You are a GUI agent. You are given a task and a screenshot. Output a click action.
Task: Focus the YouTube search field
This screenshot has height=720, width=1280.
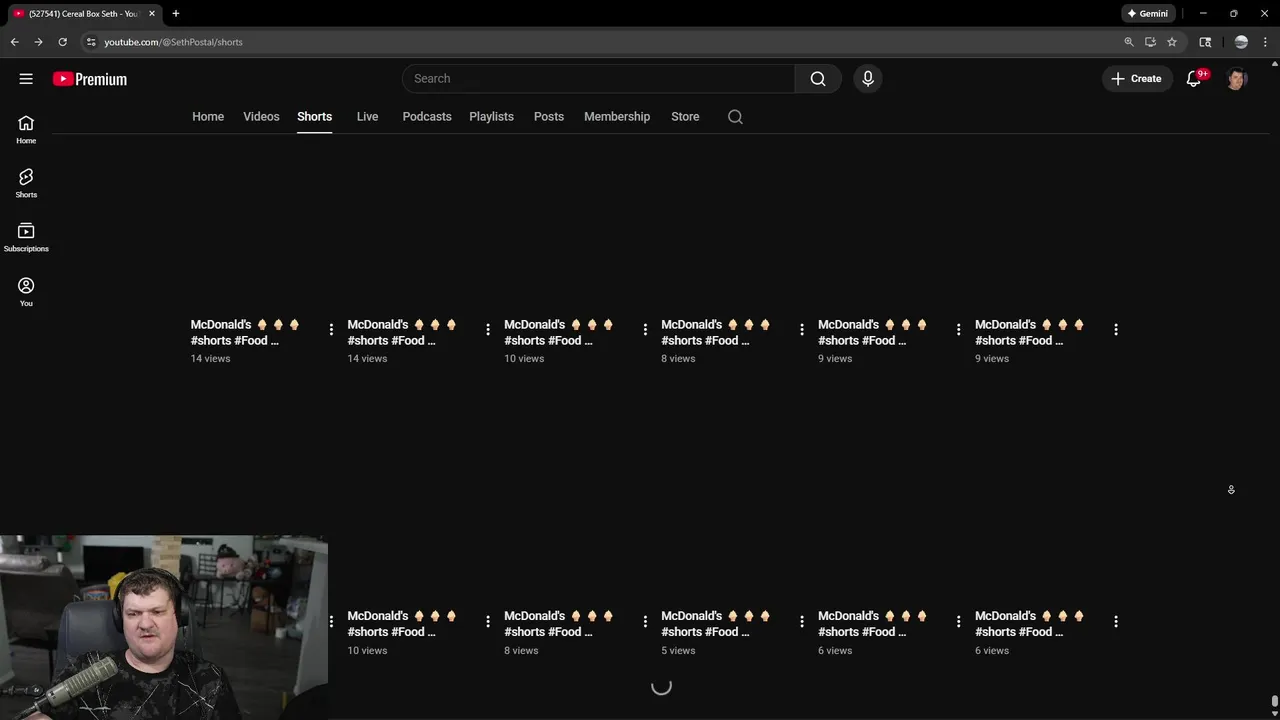click(598, 79)
